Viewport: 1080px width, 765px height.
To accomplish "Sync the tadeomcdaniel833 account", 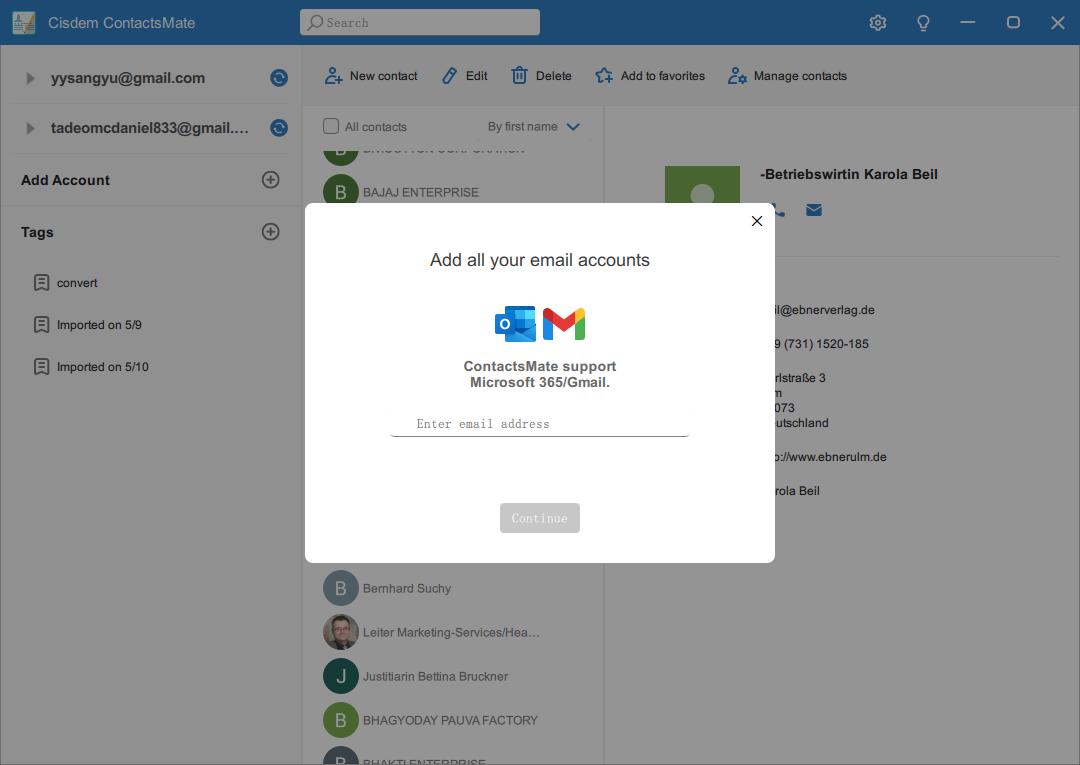I will pos(278,127).
